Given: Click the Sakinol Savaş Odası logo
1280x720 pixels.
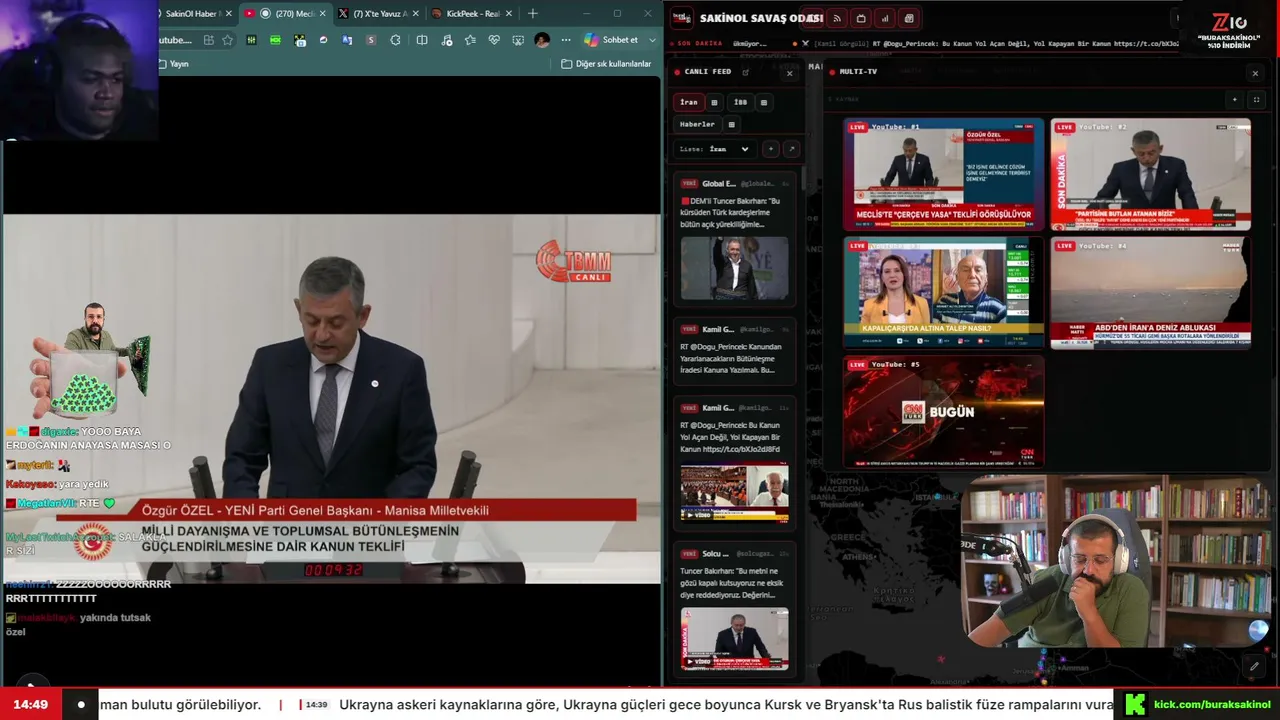Looking at the screenshot, I should pos(681,18).
